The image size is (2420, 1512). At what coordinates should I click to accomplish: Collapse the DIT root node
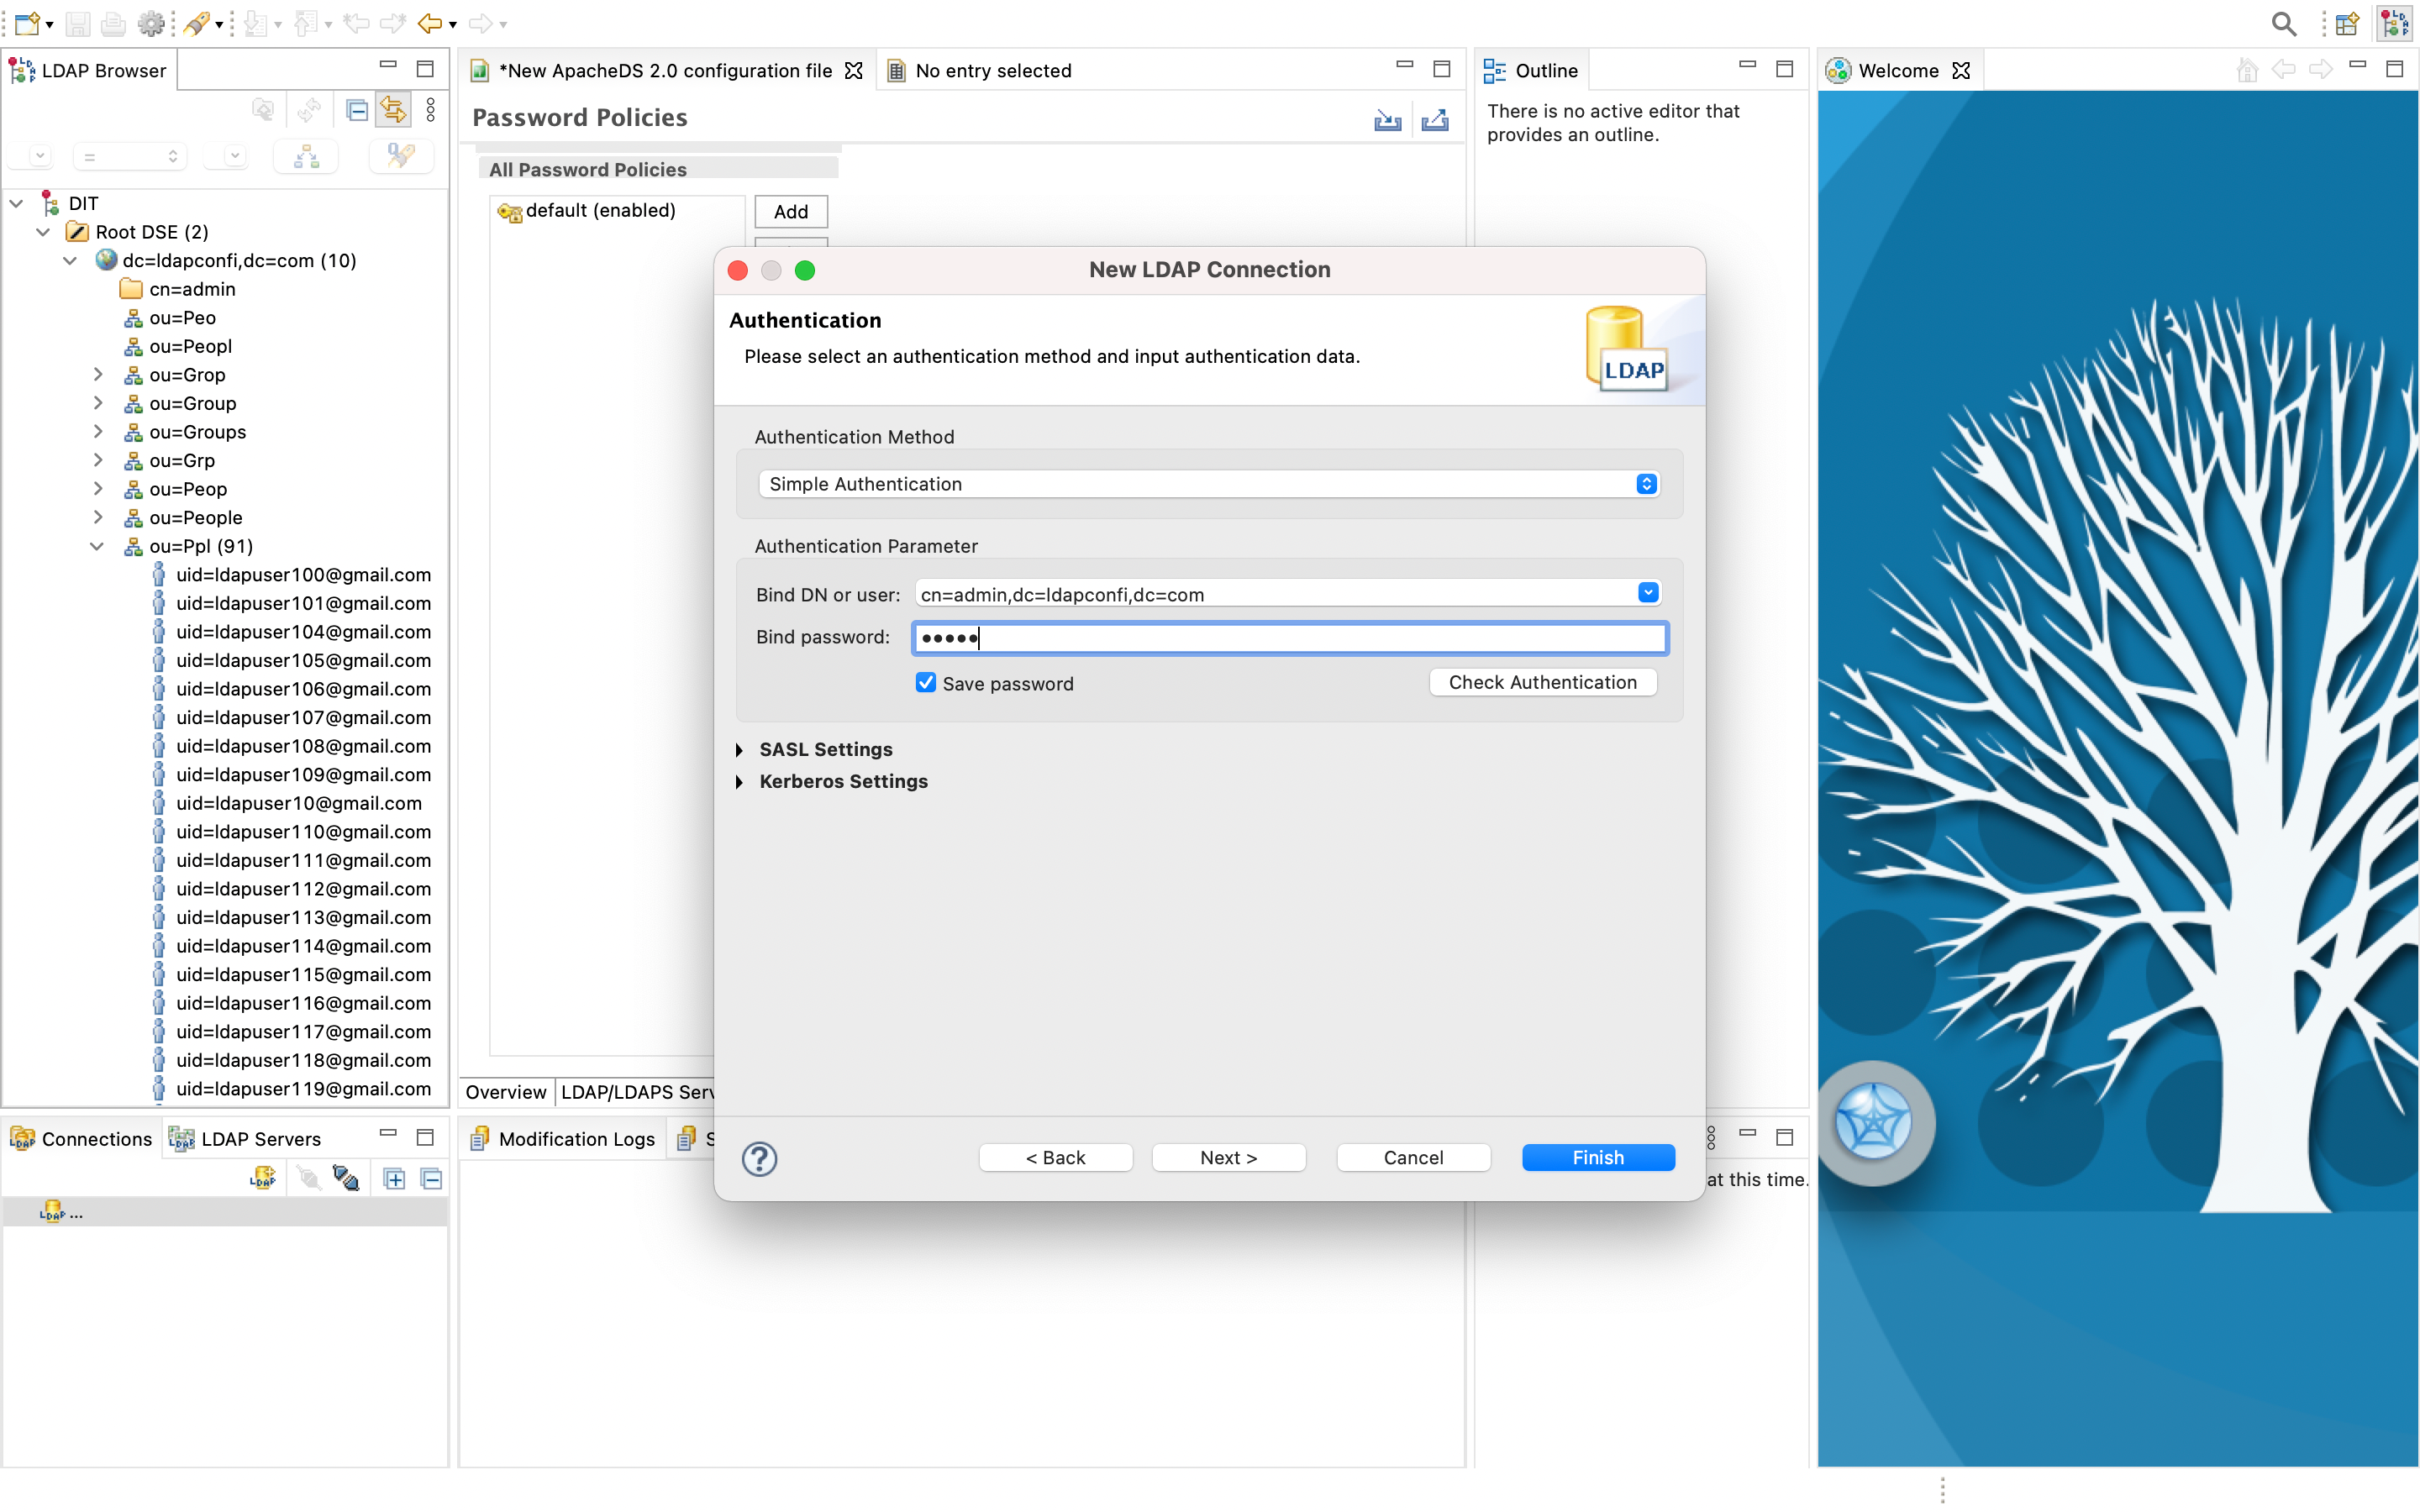17,203
